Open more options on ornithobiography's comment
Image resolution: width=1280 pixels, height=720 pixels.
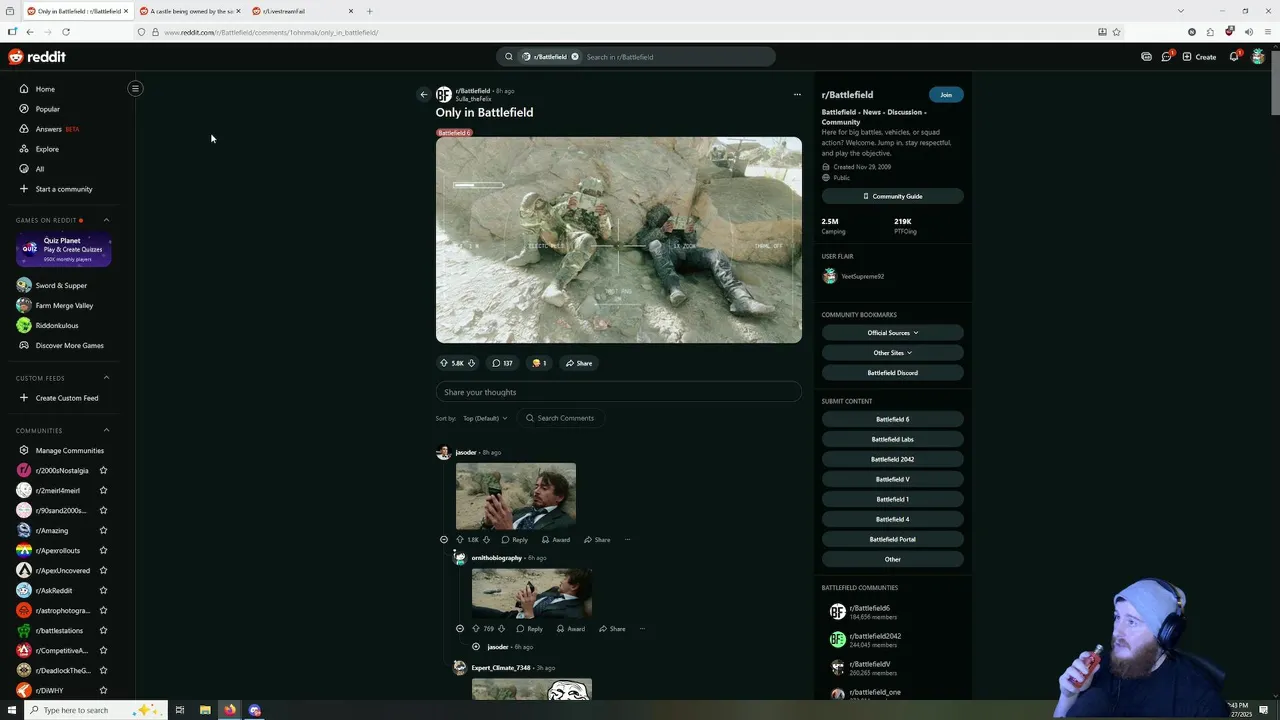(x=642, y=629)
